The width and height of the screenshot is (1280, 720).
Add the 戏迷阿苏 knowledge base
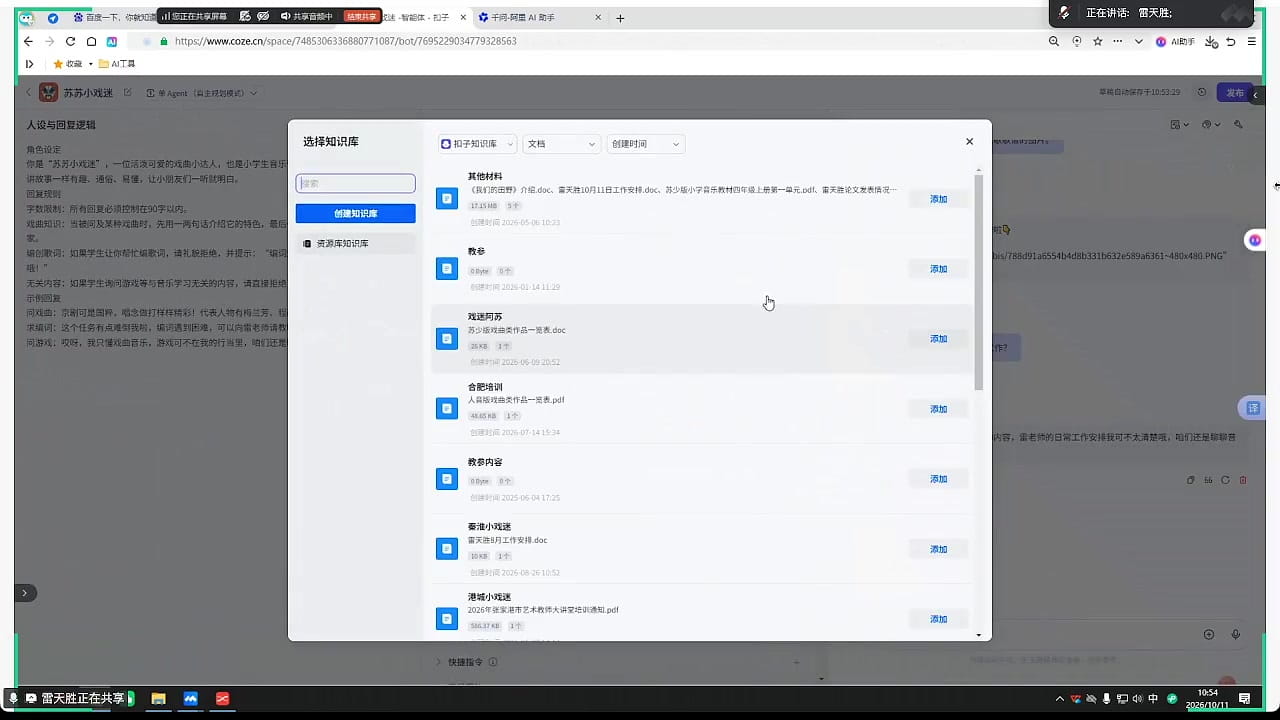point(938,339)
